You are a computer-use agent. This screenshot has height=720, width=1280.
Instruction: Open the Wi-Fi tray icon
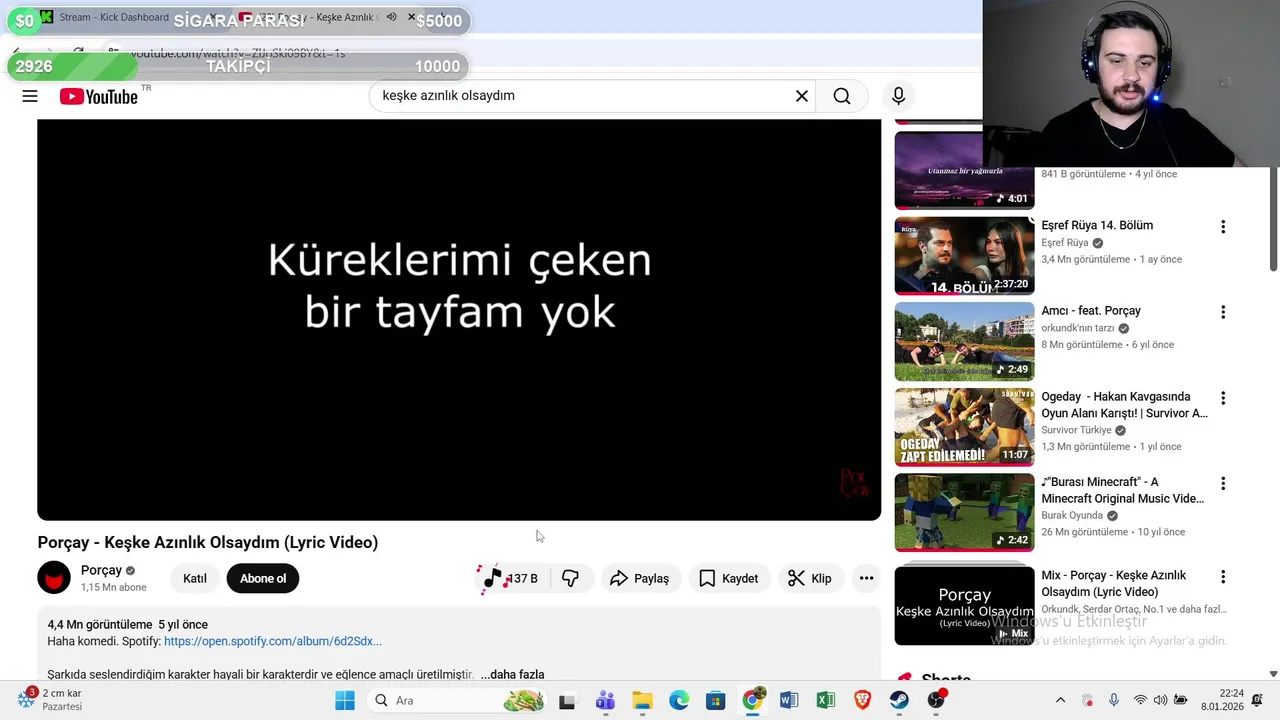point(1140,700)
